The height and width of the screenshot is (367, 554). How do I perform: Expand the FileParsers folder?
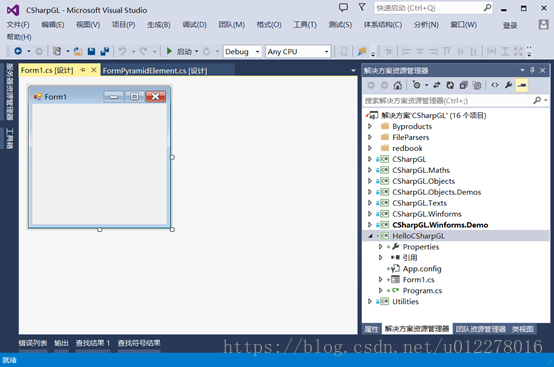(x=370, y=137)
